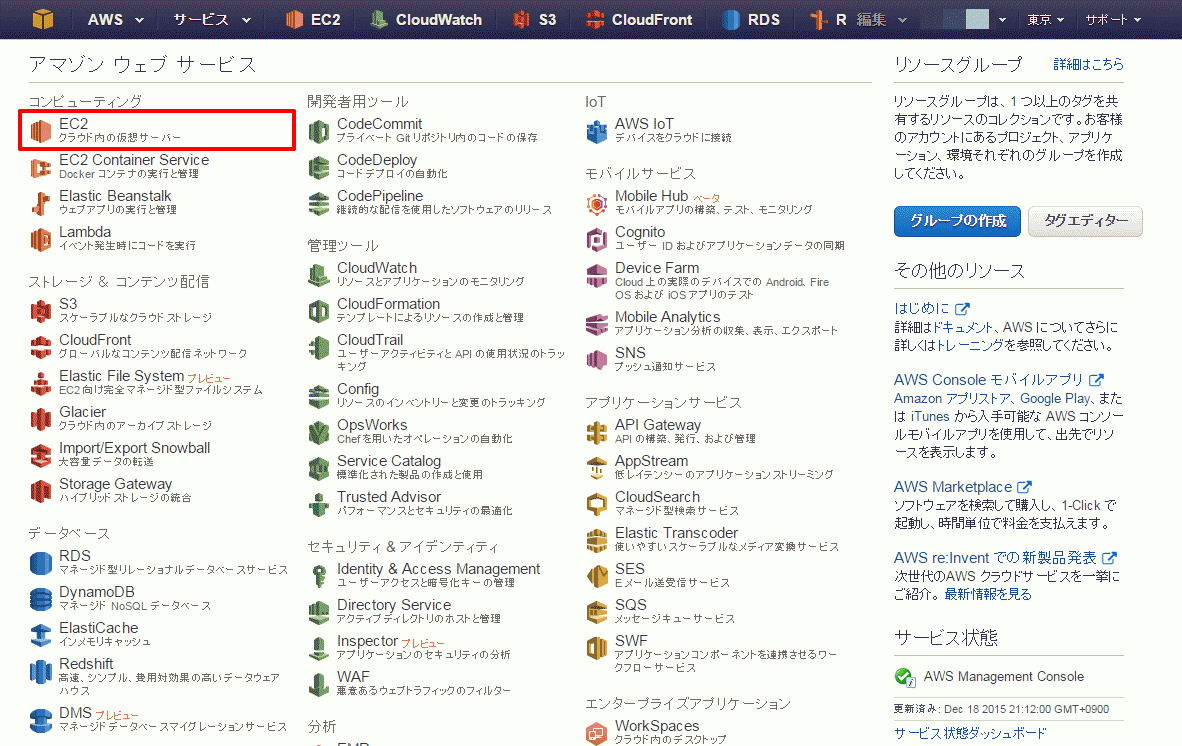This screenshot has width=1182, height=746.
Task: Click the AWS cube logo icon
Action: (43, 19)
